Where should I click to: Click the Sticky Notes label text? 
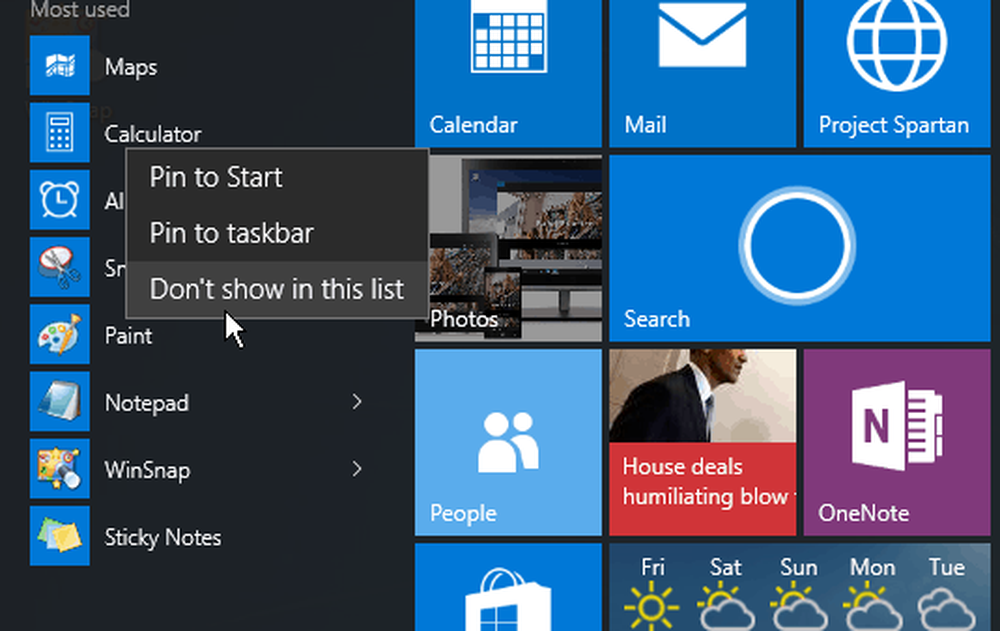(163, 538)
